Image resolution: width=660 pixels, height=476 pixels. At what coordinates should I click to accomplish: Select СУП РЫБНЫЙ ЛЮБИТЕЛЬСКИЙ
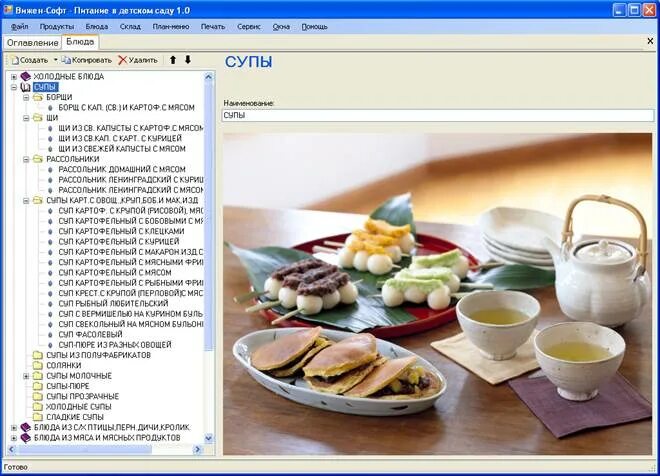(x=113, y=303)
